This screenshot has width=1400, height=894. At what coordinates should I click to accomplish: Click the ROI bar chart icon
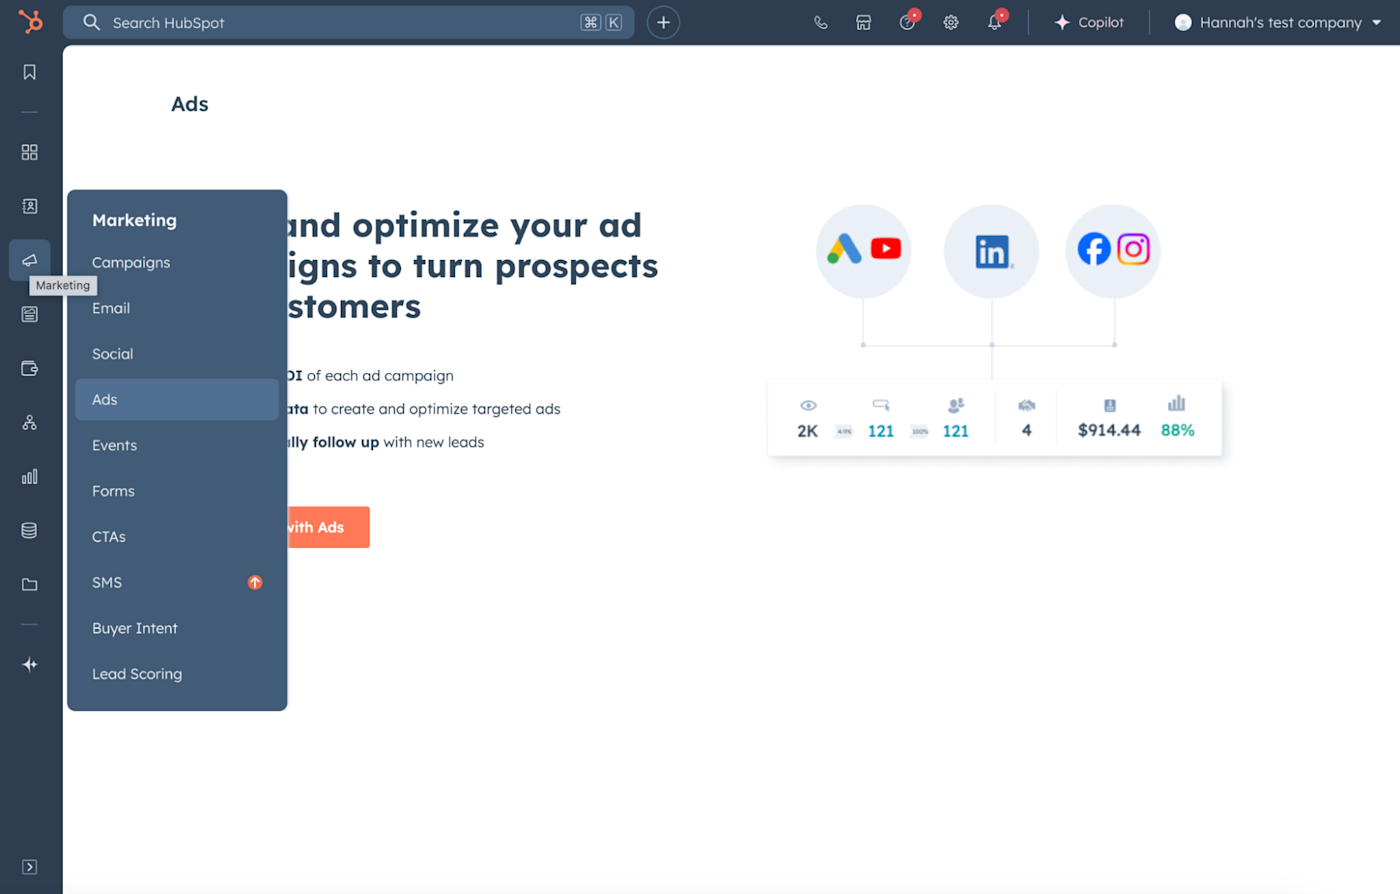click(x=1176, y=403)
